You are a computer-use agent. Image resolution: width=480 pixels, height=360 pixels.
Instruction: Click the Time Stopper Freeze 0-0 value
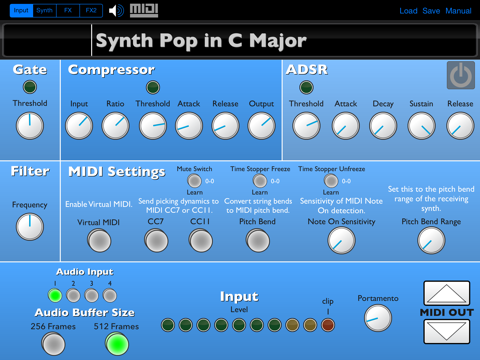275,181
